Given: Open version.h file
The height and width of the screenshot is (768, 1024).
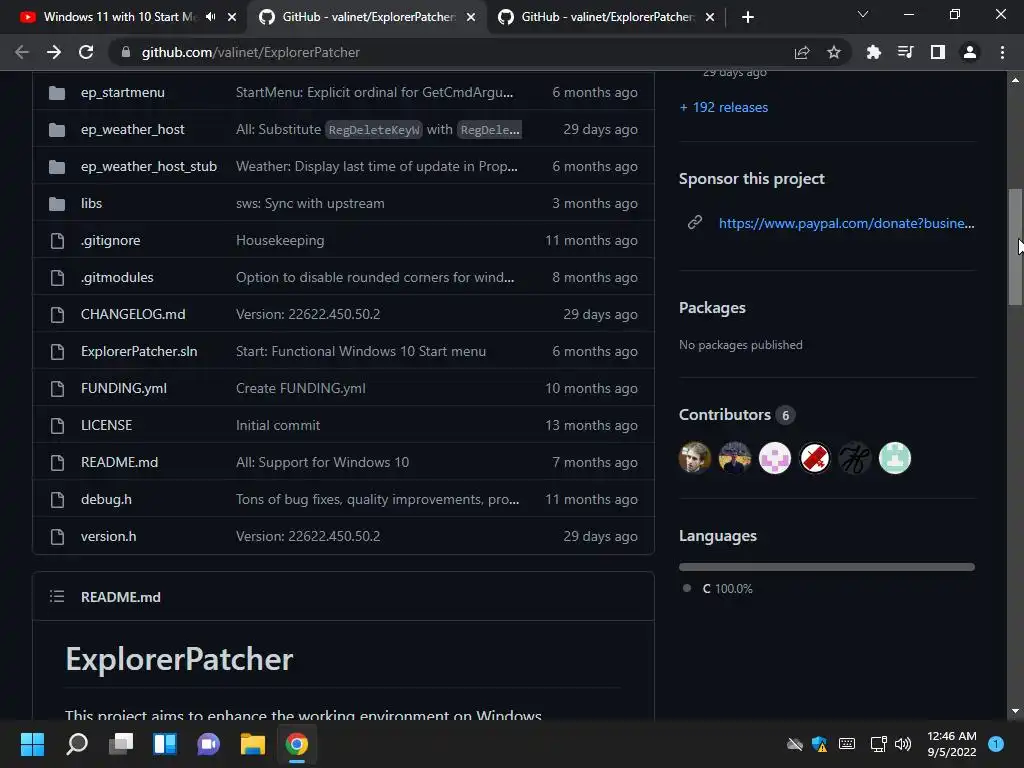Looking at the screenshot, I should [x=108, y=537].
